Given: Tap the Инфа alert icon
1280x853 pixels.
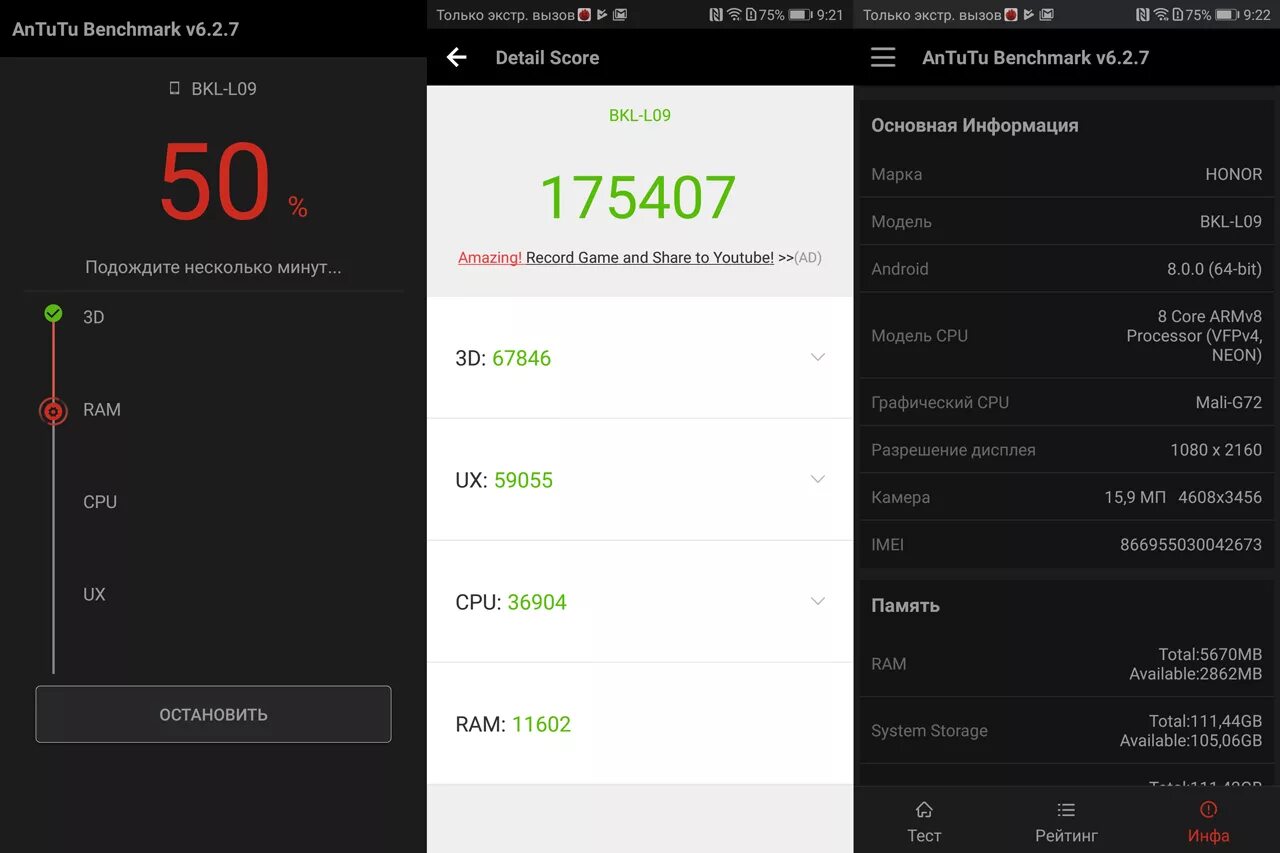Looking at the screenshot, I should [1208, 809].
